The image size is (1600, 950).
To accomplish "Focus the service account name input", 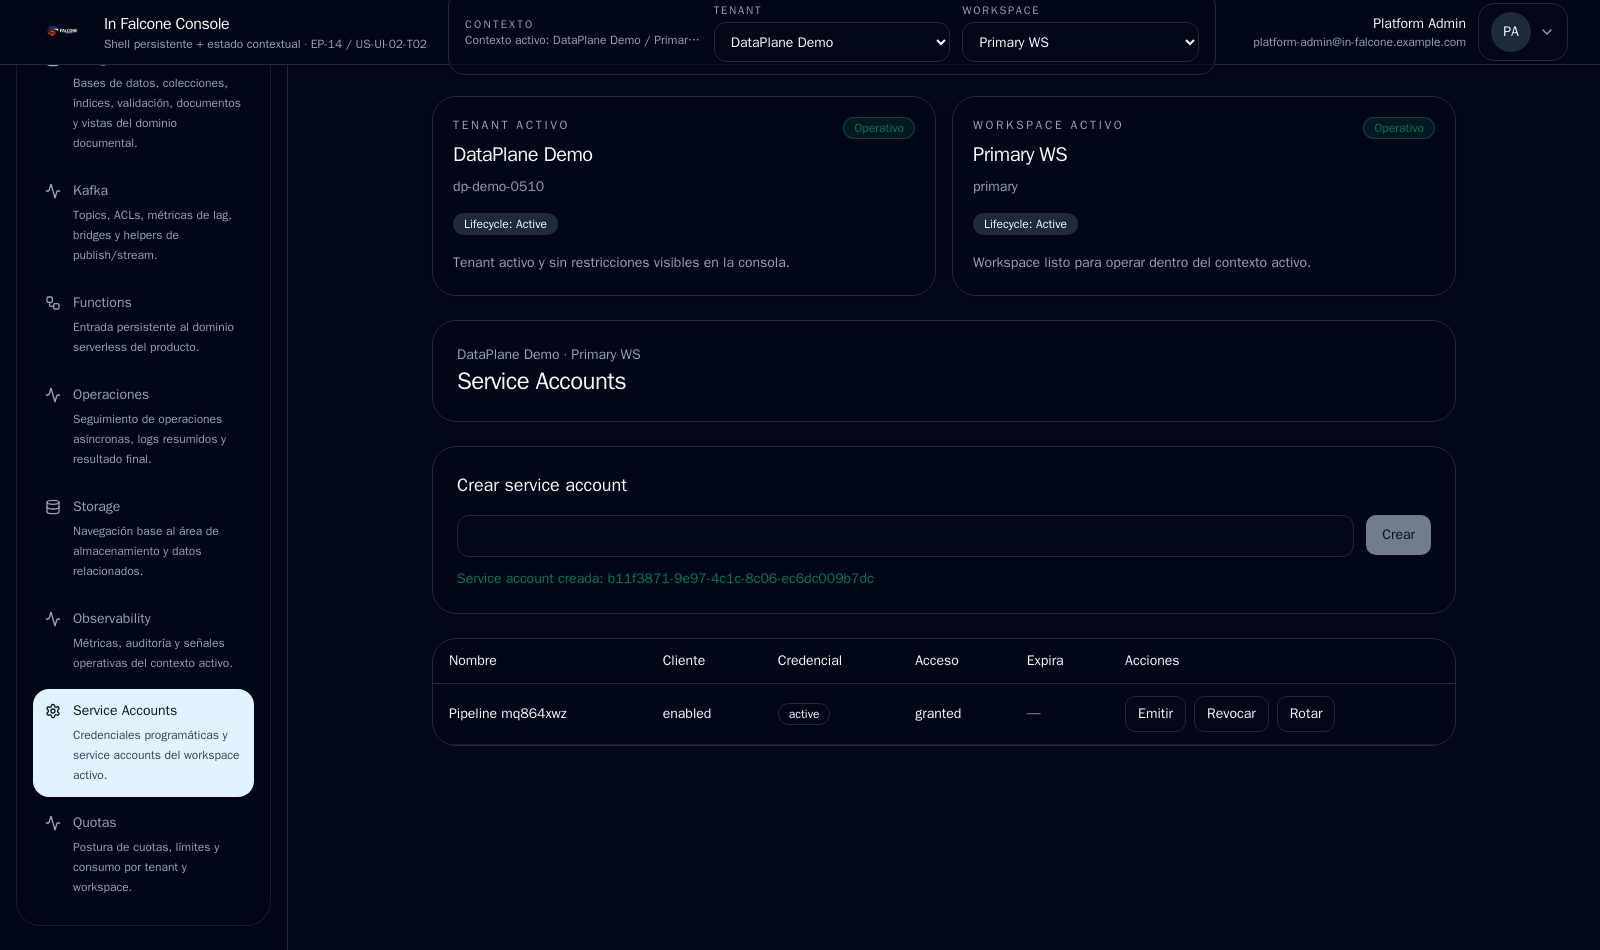I will (x=905, y=536).
